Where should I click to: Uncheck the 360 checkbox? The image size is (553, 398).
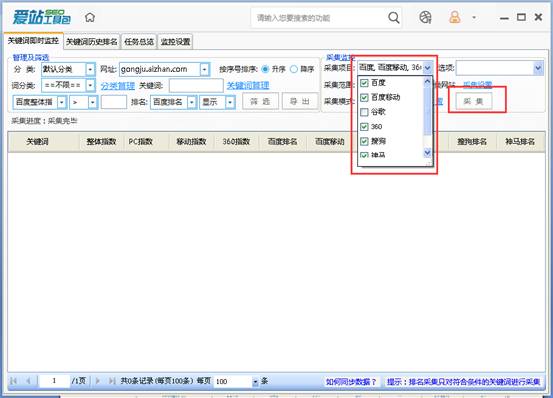click(364, 127)
